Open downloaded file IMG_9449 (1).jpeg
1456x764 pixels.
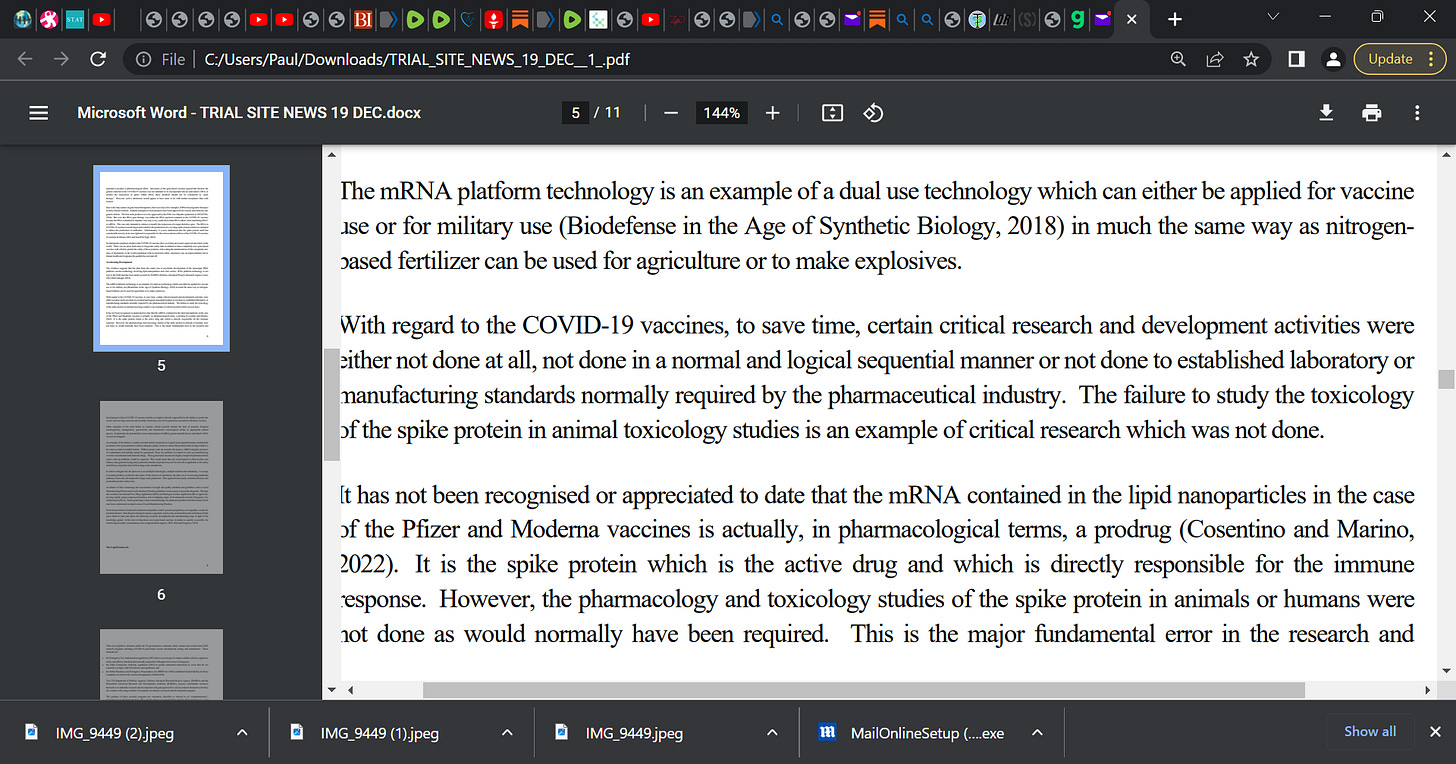pyautogui.click(x=380, y=733)
